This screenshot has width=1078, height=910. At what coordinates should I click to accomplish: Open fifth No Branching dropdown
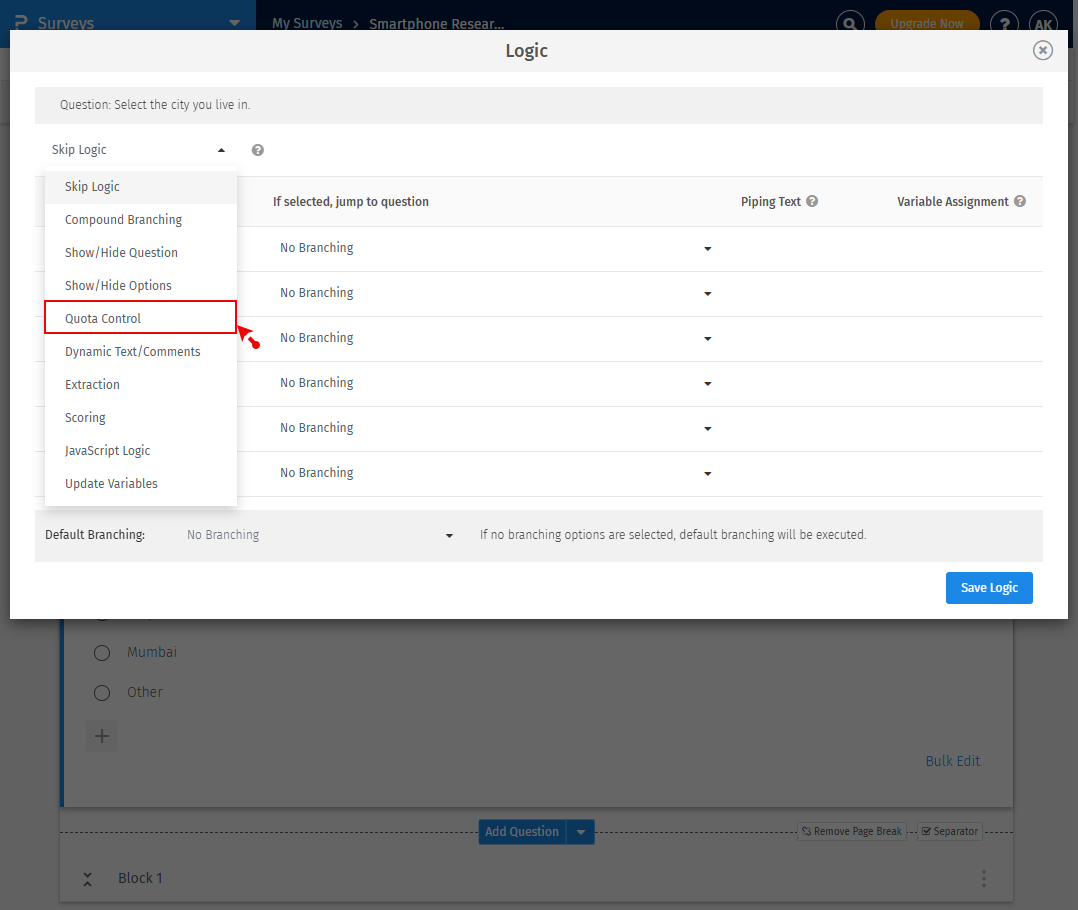495,428
